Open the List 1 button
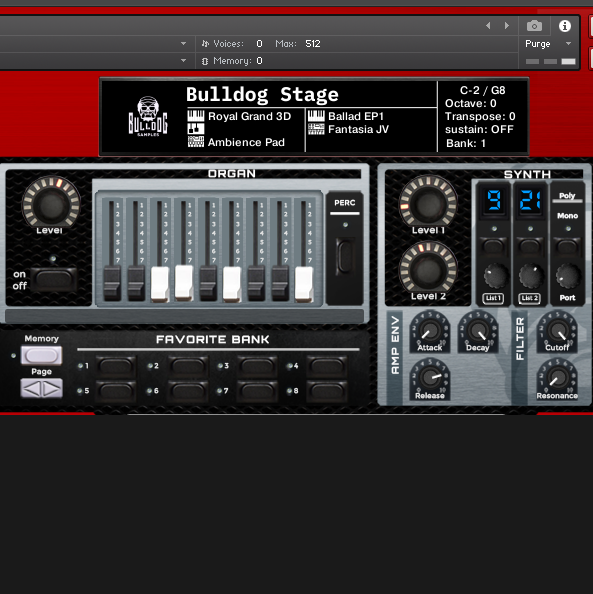 493,298
